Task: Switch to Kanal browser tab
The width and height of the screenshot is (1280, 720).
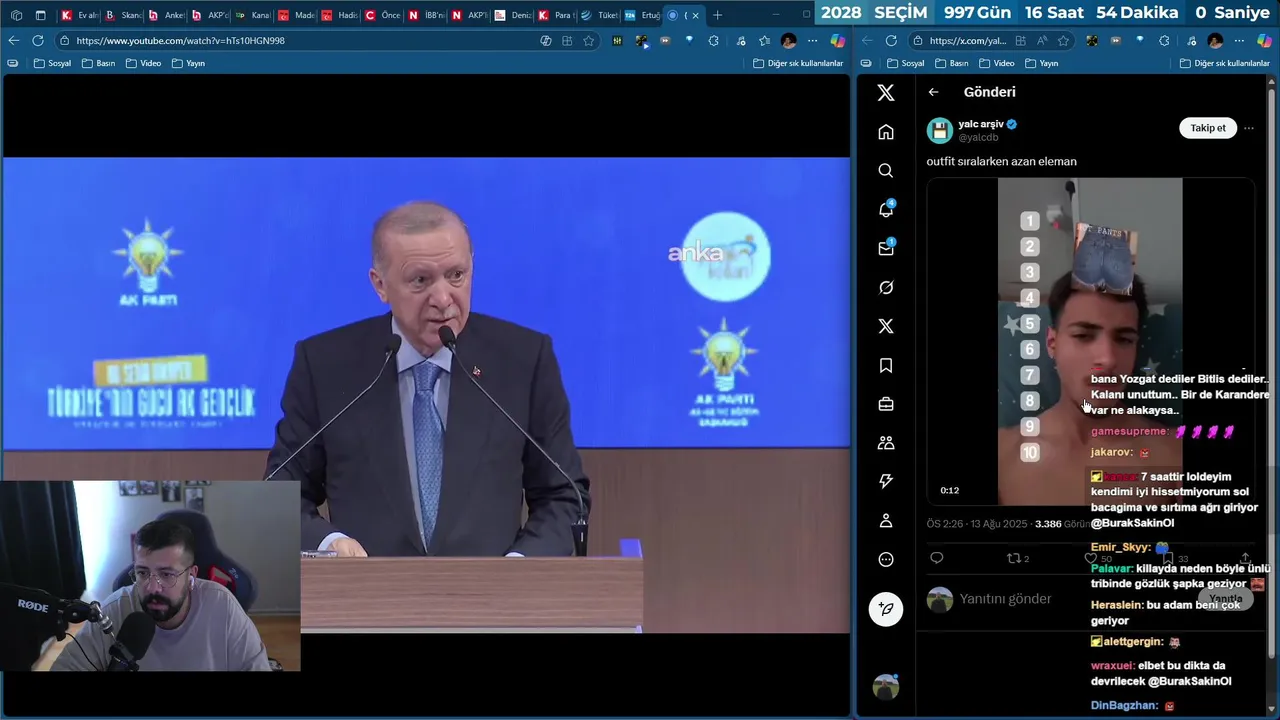Action: (x=253, y=15)
